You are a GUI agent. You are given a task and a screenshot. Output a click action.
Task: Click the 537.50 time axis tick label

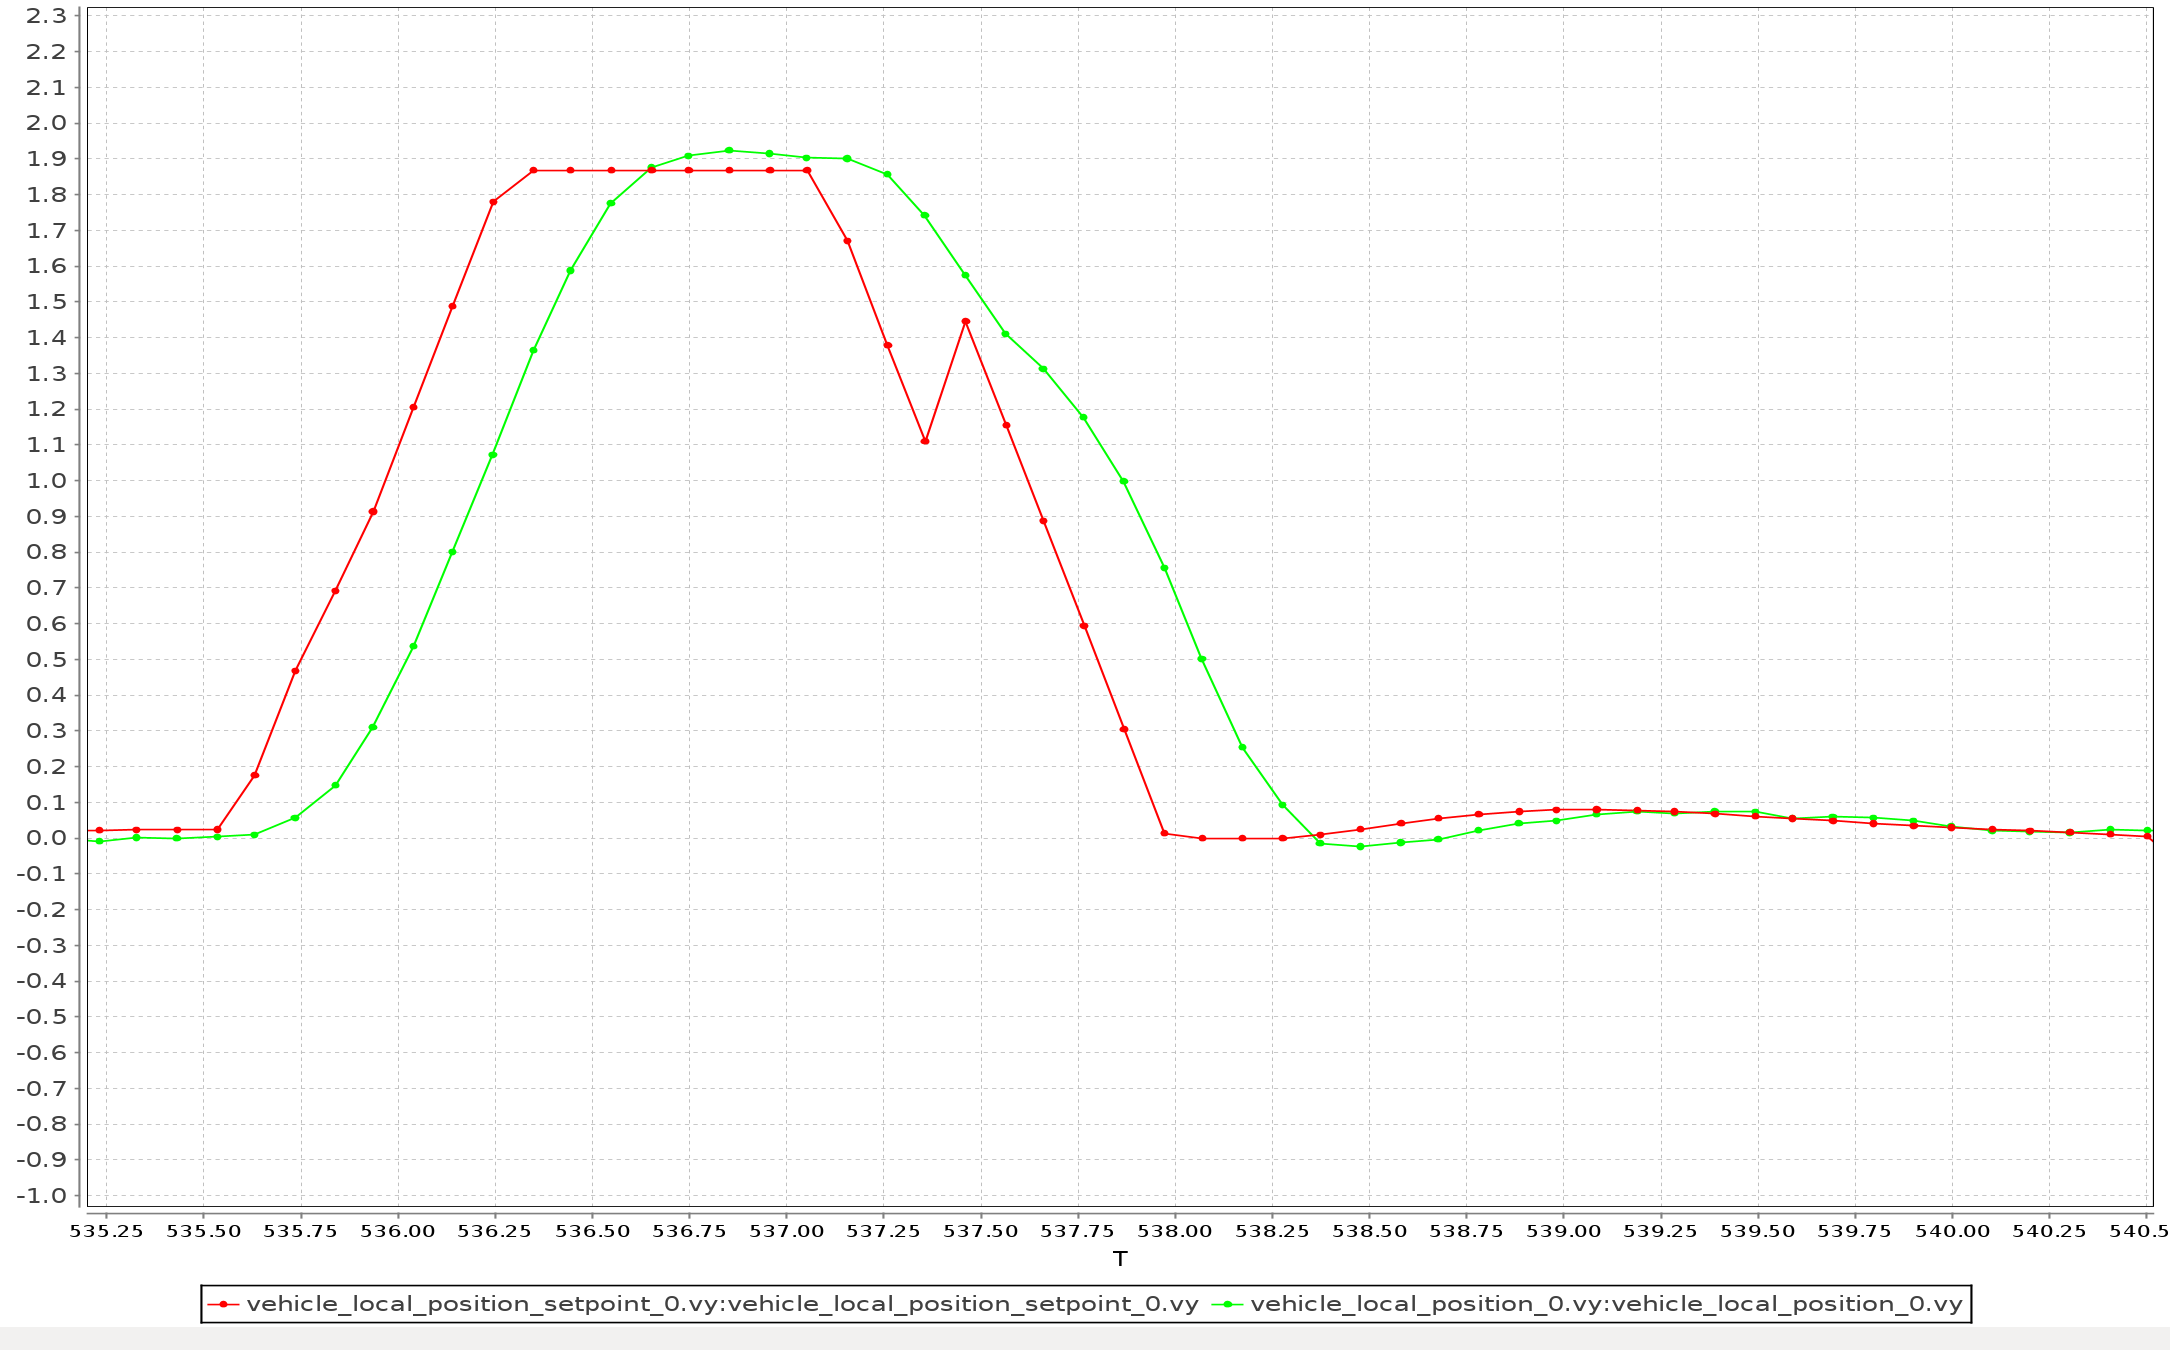(981, 1232)
